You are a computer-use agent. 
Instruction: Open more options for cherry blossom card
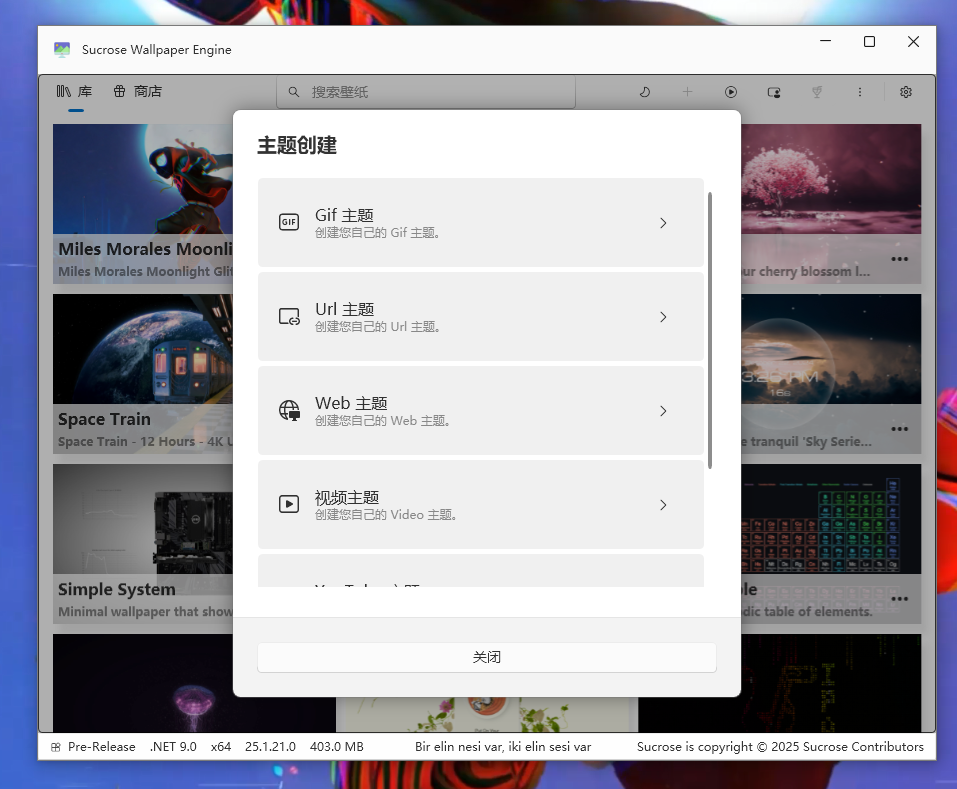click(x=899, y=259)
